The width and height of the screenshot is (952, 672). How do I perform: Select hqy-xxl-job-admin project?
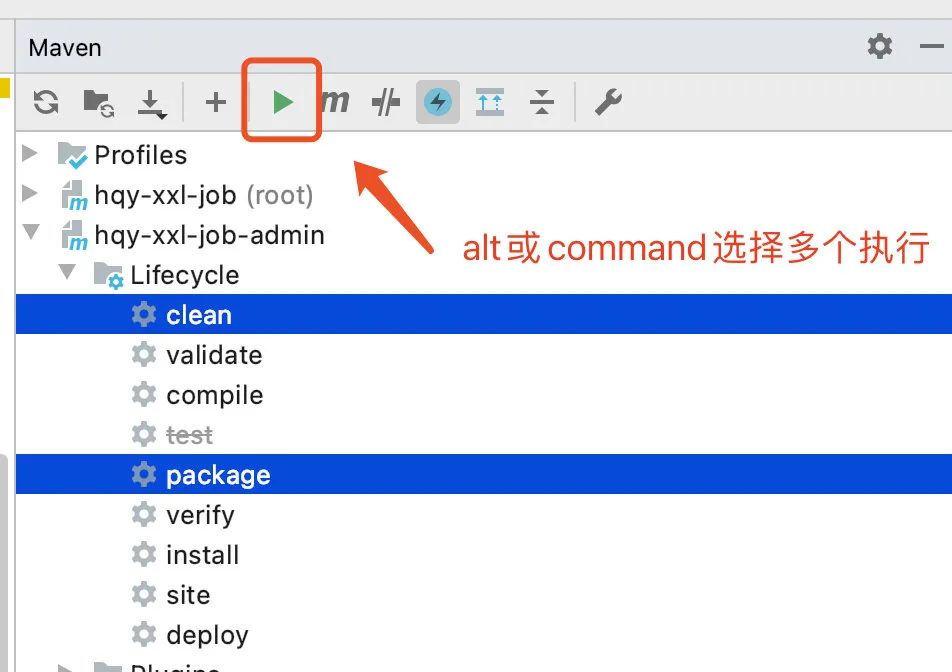click(x=483, y=235)
